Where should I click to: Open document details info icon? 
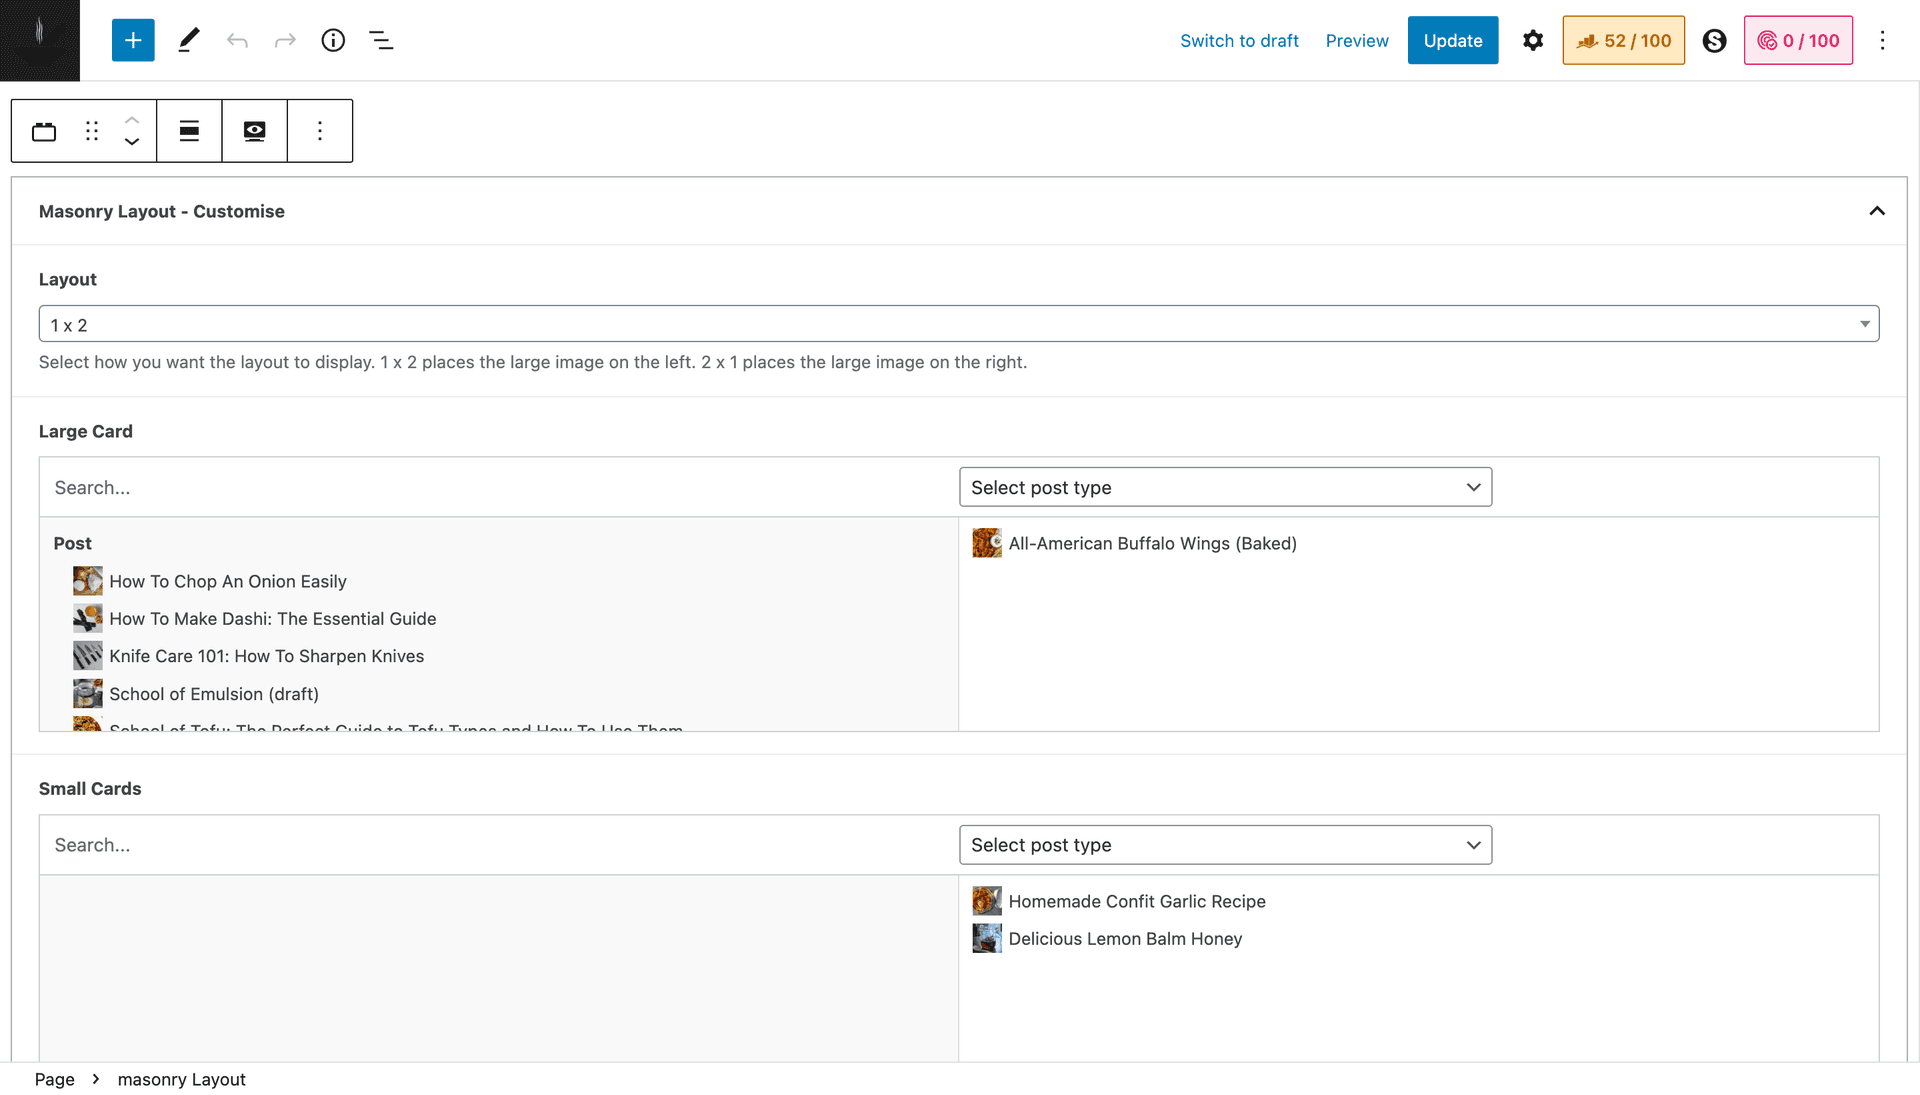(333, 40)
